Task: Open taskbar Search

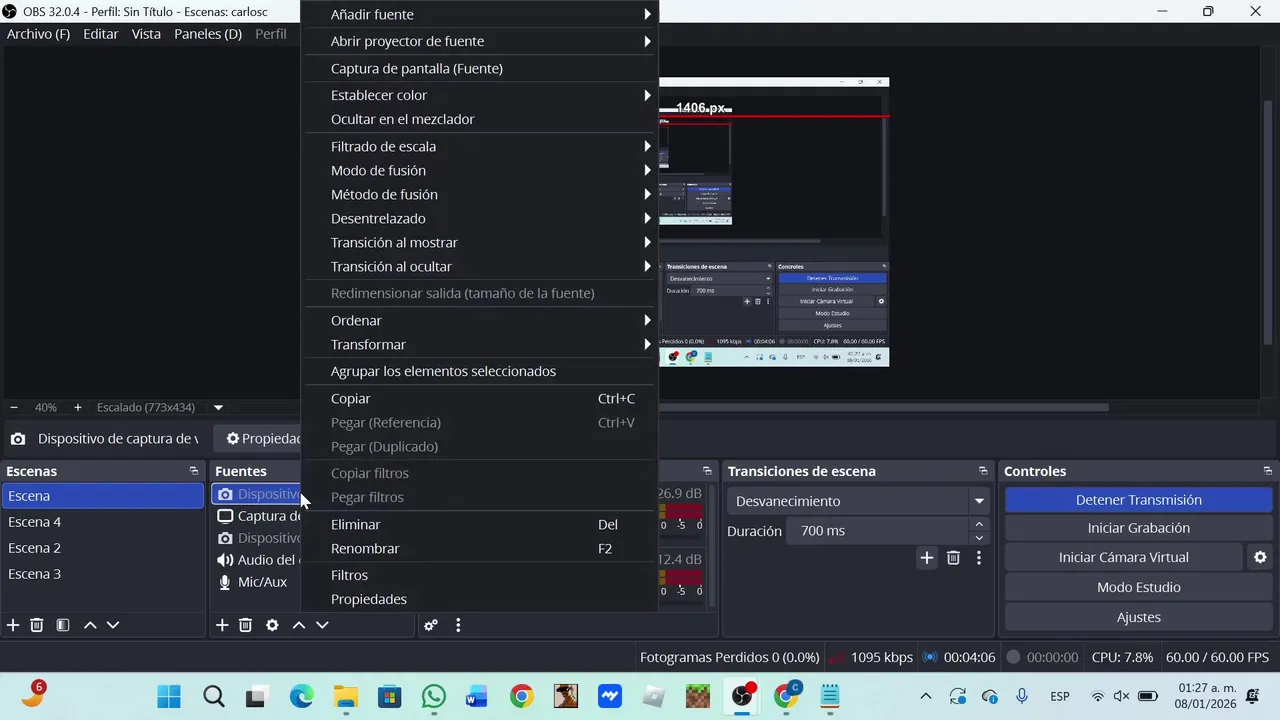Action: pos(213,696)
